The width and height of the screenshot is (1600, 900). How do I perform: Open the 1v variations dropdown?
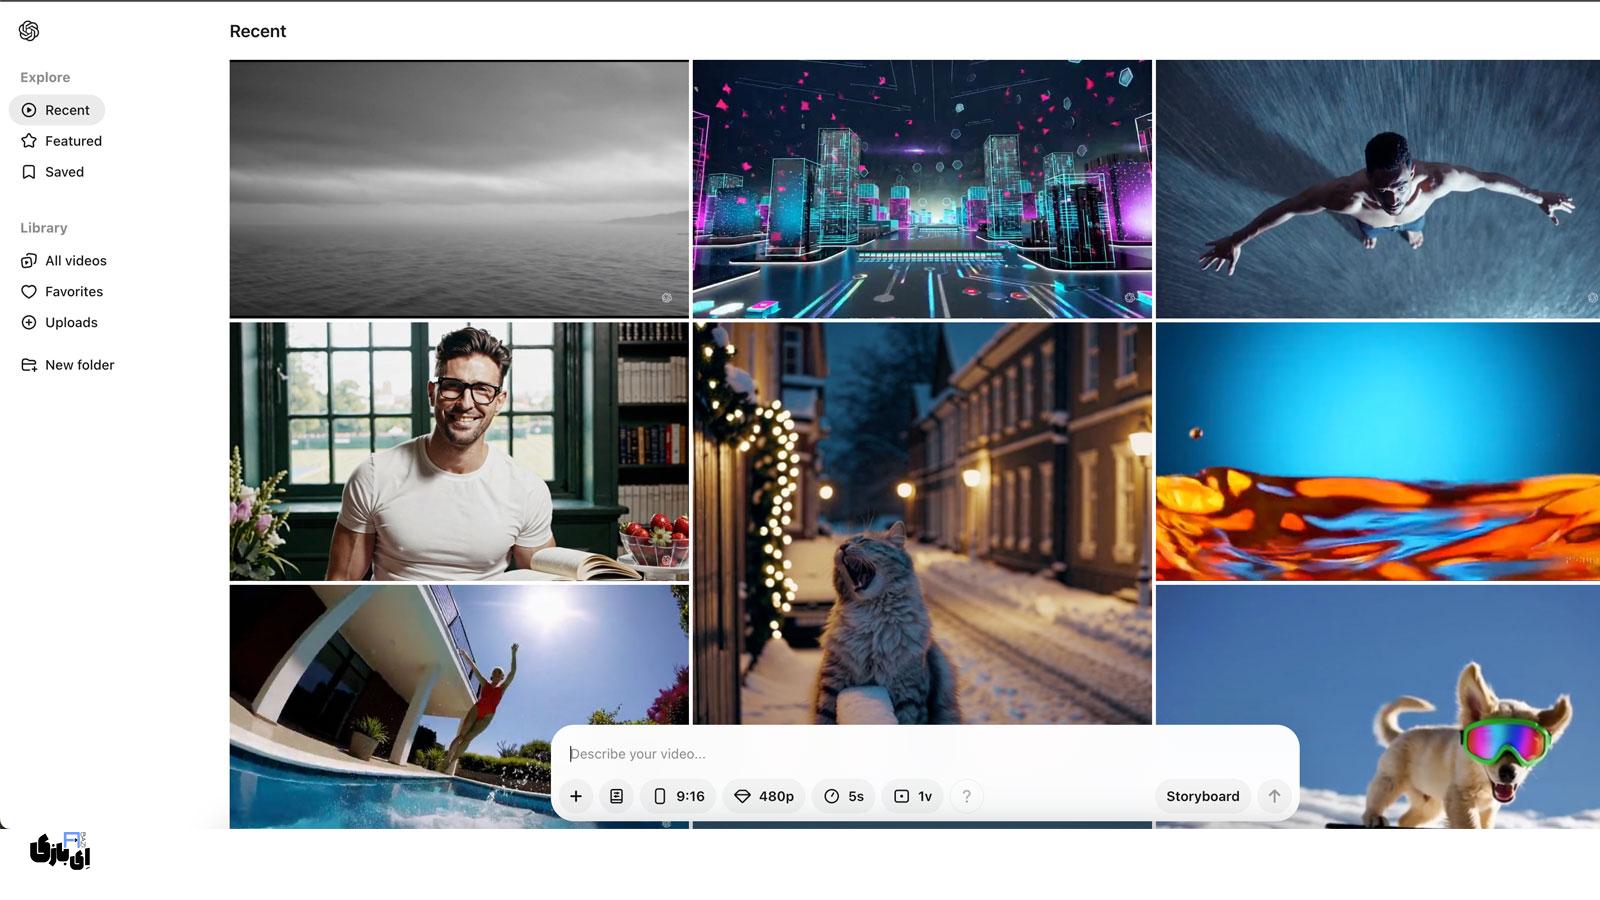[912, 796]
